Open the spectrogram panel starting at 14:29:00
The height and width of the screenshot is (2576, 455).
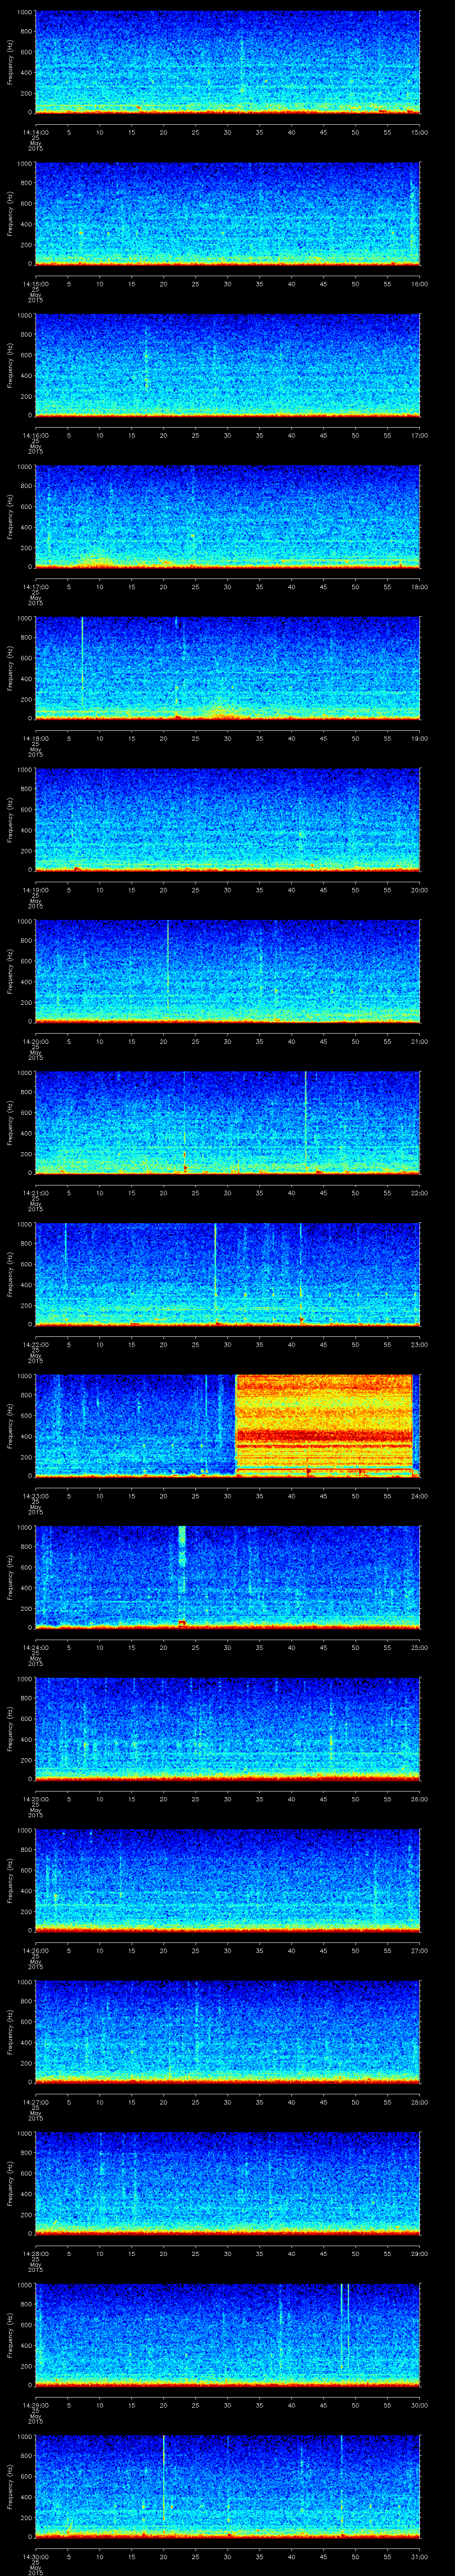[227, 2334]
